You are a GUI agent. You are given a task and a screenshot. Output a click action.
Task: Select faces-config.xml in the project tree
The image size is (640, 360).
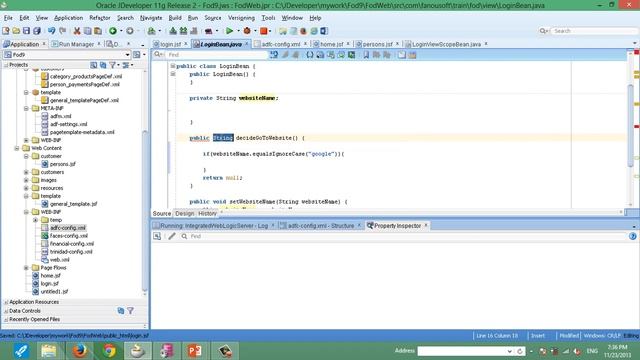pos(69,236)
